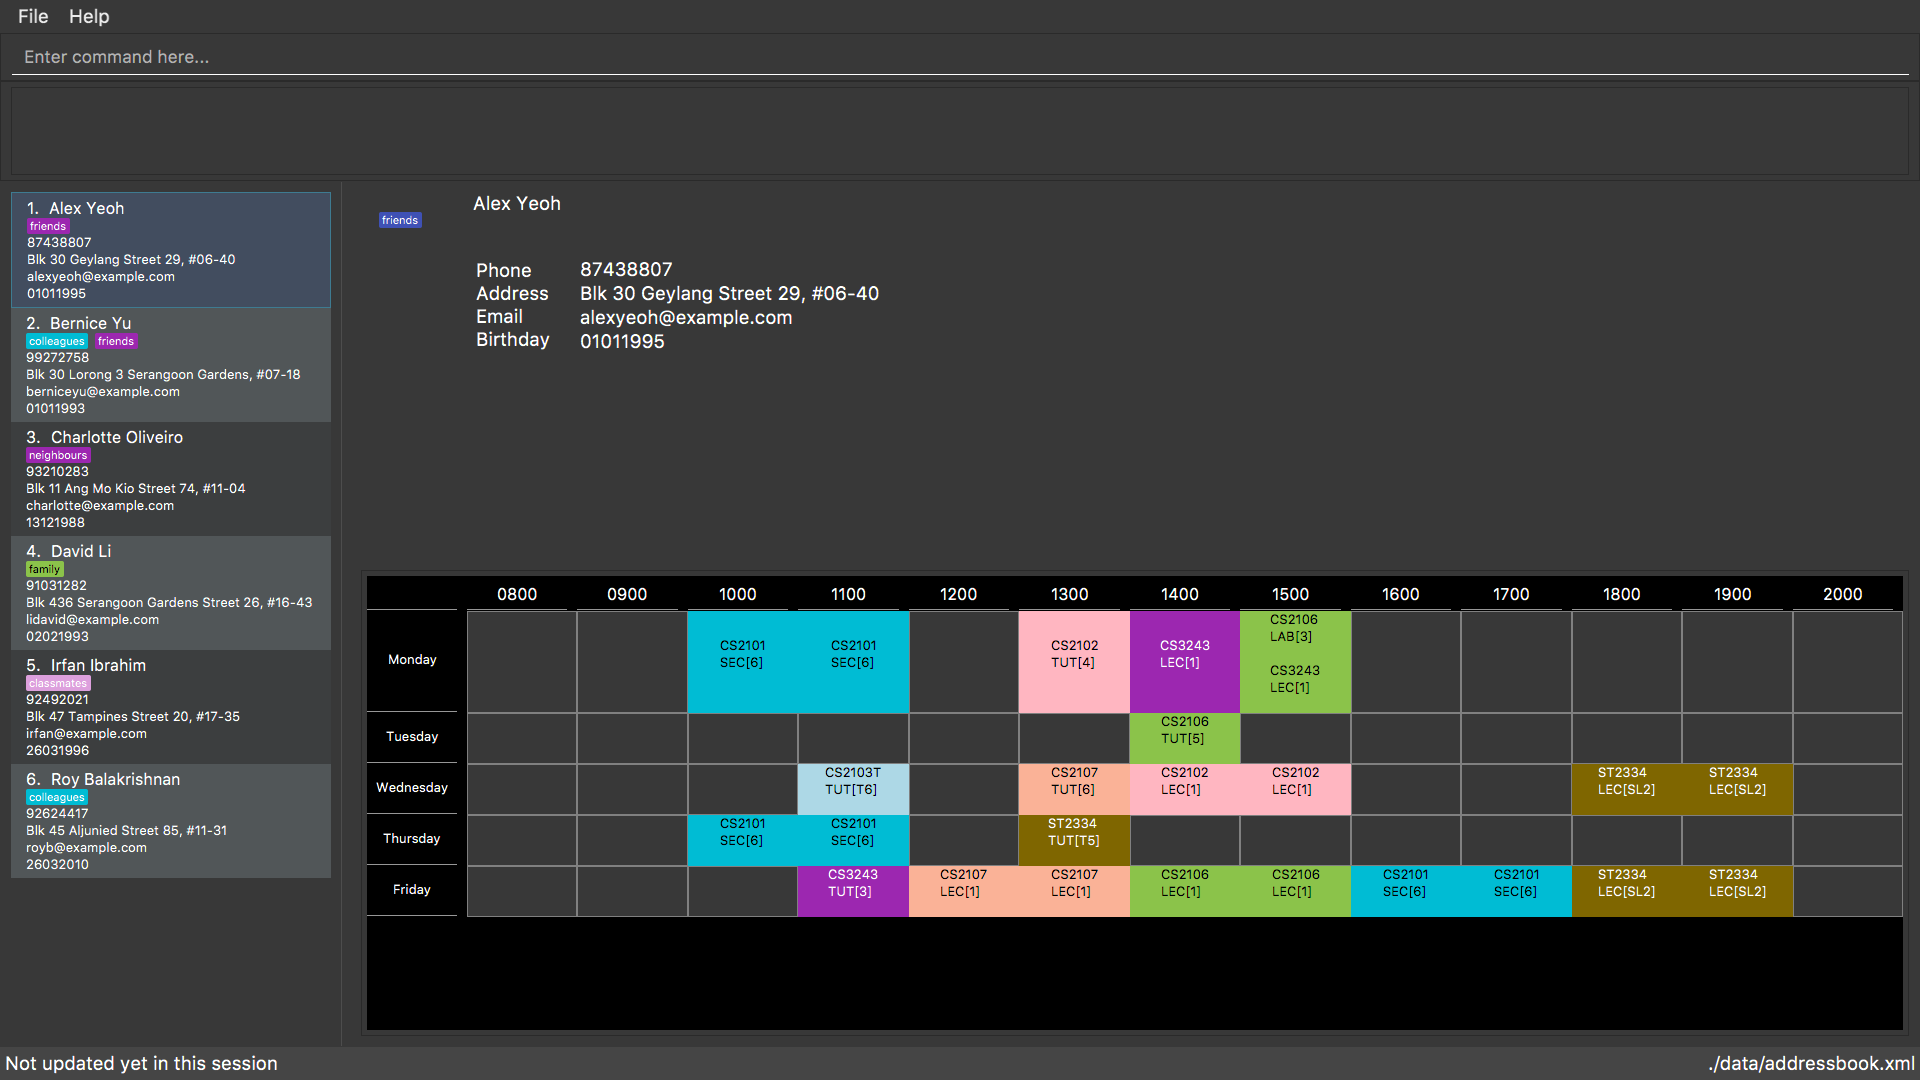Viewport: 1920px width, 1080px height.
Task: Click Friday 1600 CS2101 SEC[6] slot
Action: 1406,891
